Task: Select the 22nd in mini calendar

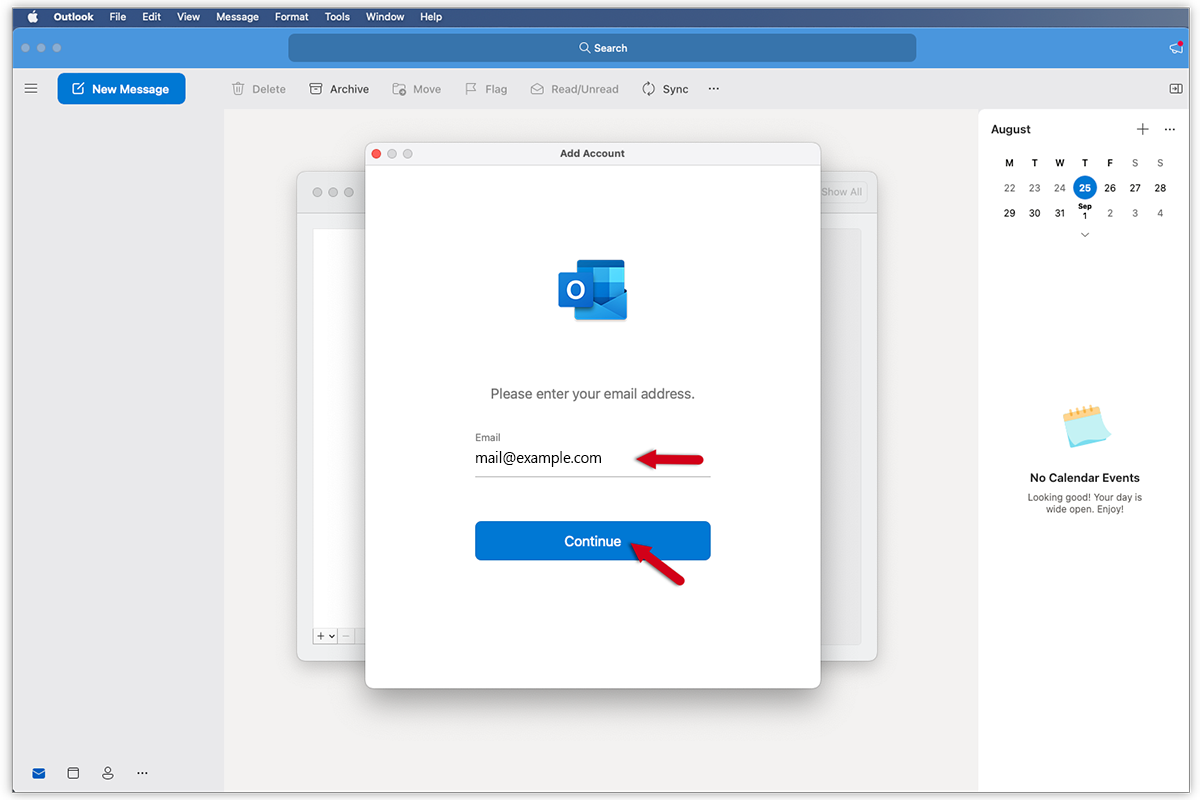Action: point(1010,188)
